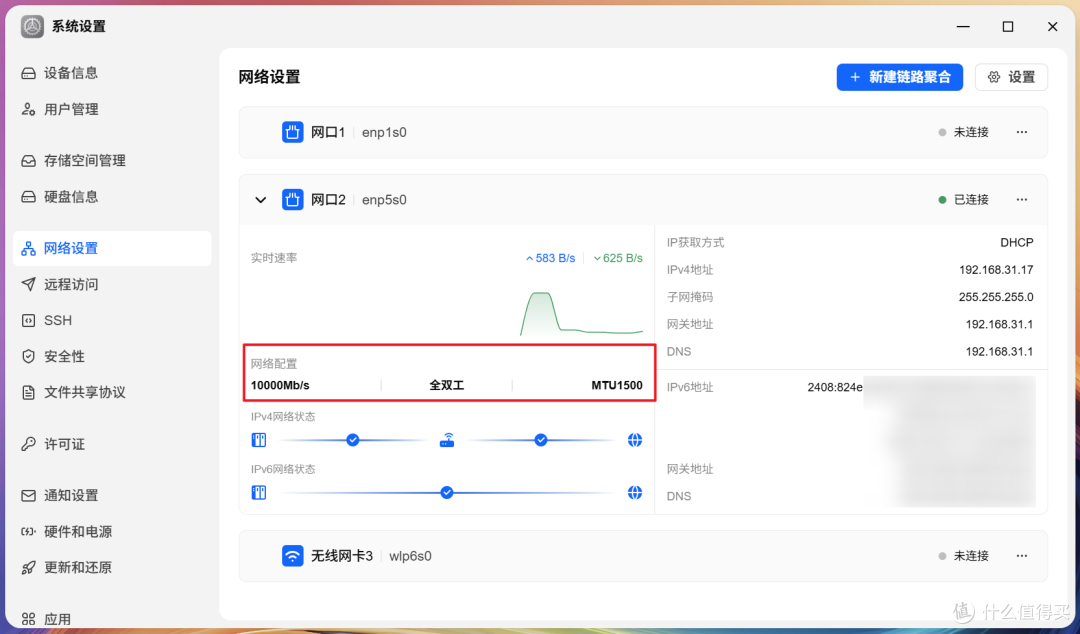Click the IPv6 status checkmark

(x=447, y=493)
